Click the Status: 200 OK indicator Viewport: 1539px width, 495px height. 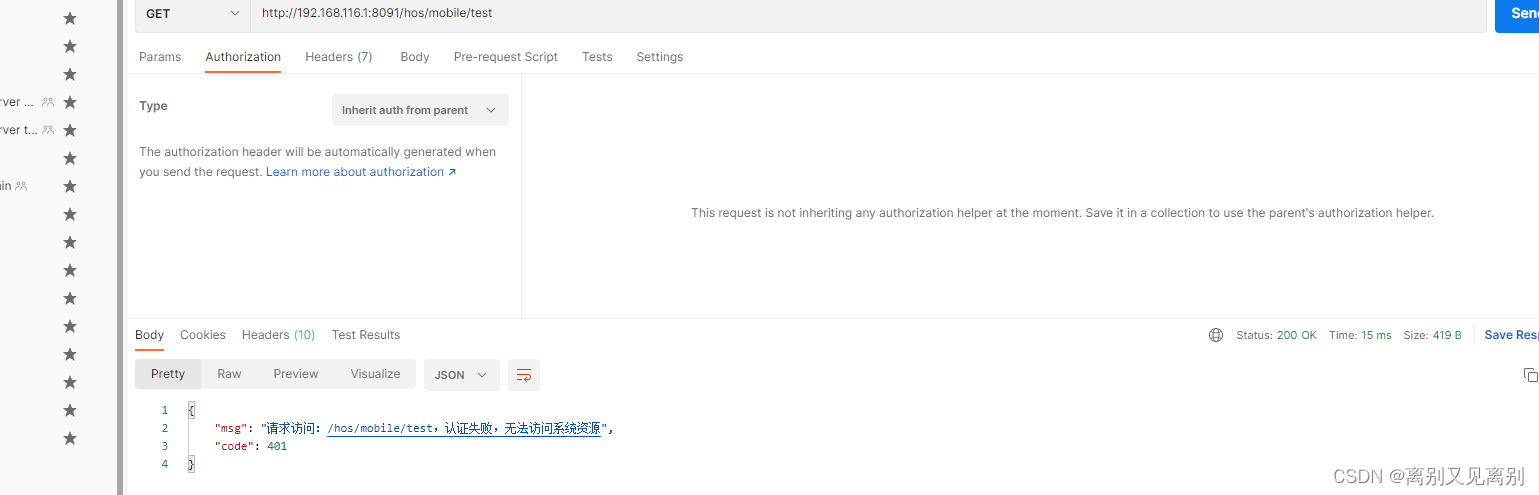point(1276,335)
